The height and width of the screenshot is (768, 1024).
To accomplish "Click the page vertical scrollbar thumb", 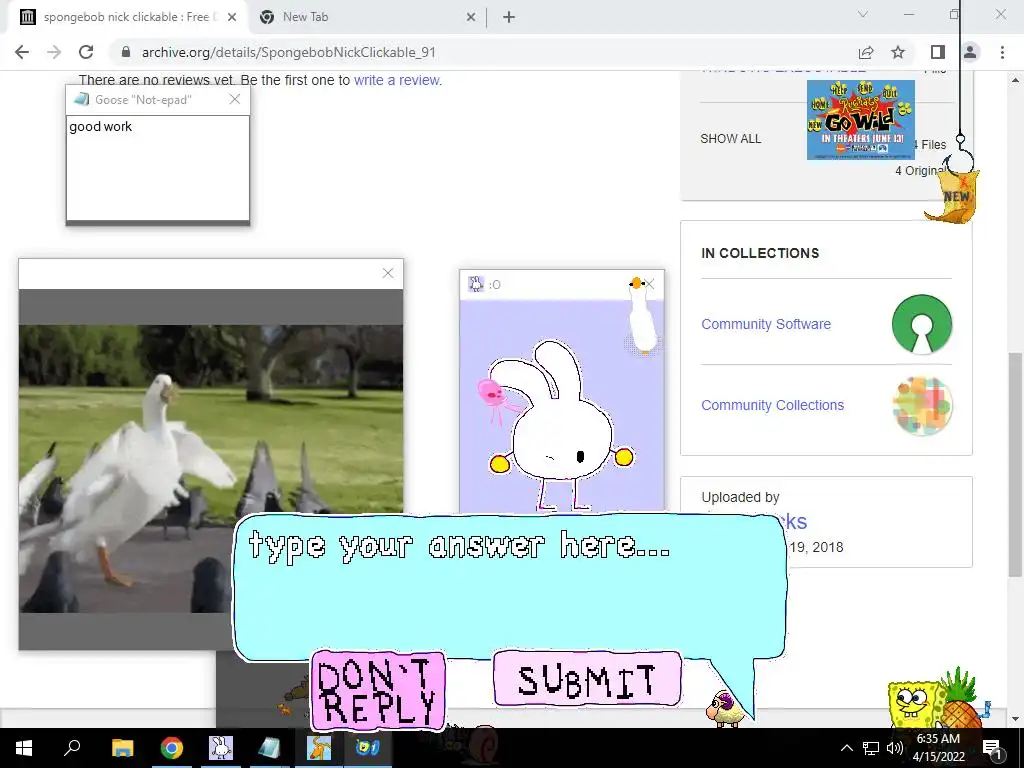I will pos(1015,464).
